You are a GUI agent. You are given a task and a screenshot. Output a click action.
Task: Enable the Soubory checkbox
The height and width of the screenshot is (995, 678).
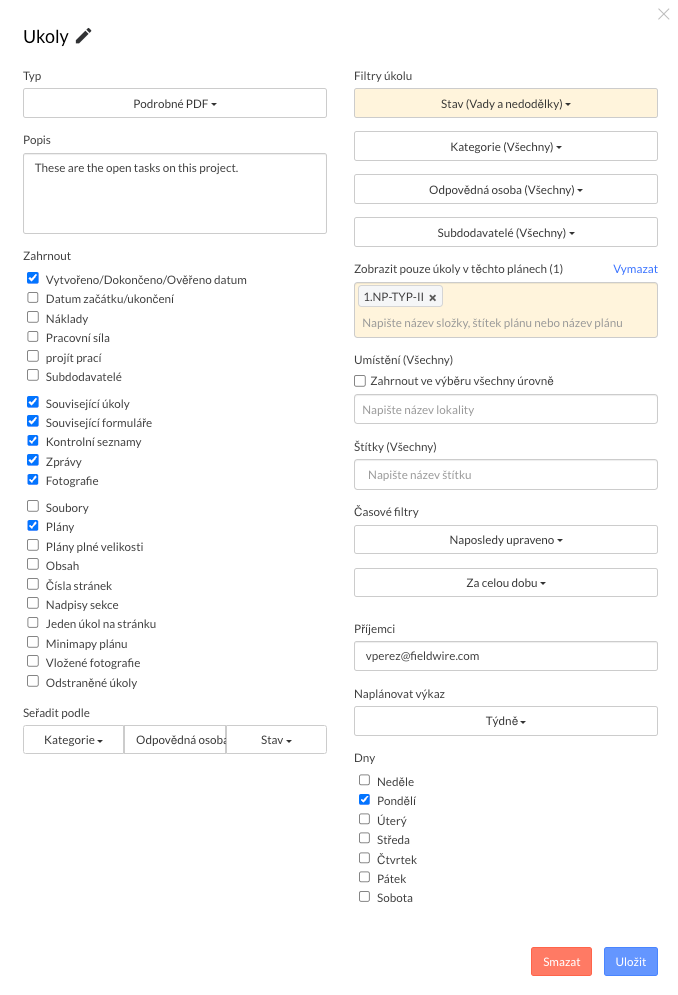pos(32,507)
